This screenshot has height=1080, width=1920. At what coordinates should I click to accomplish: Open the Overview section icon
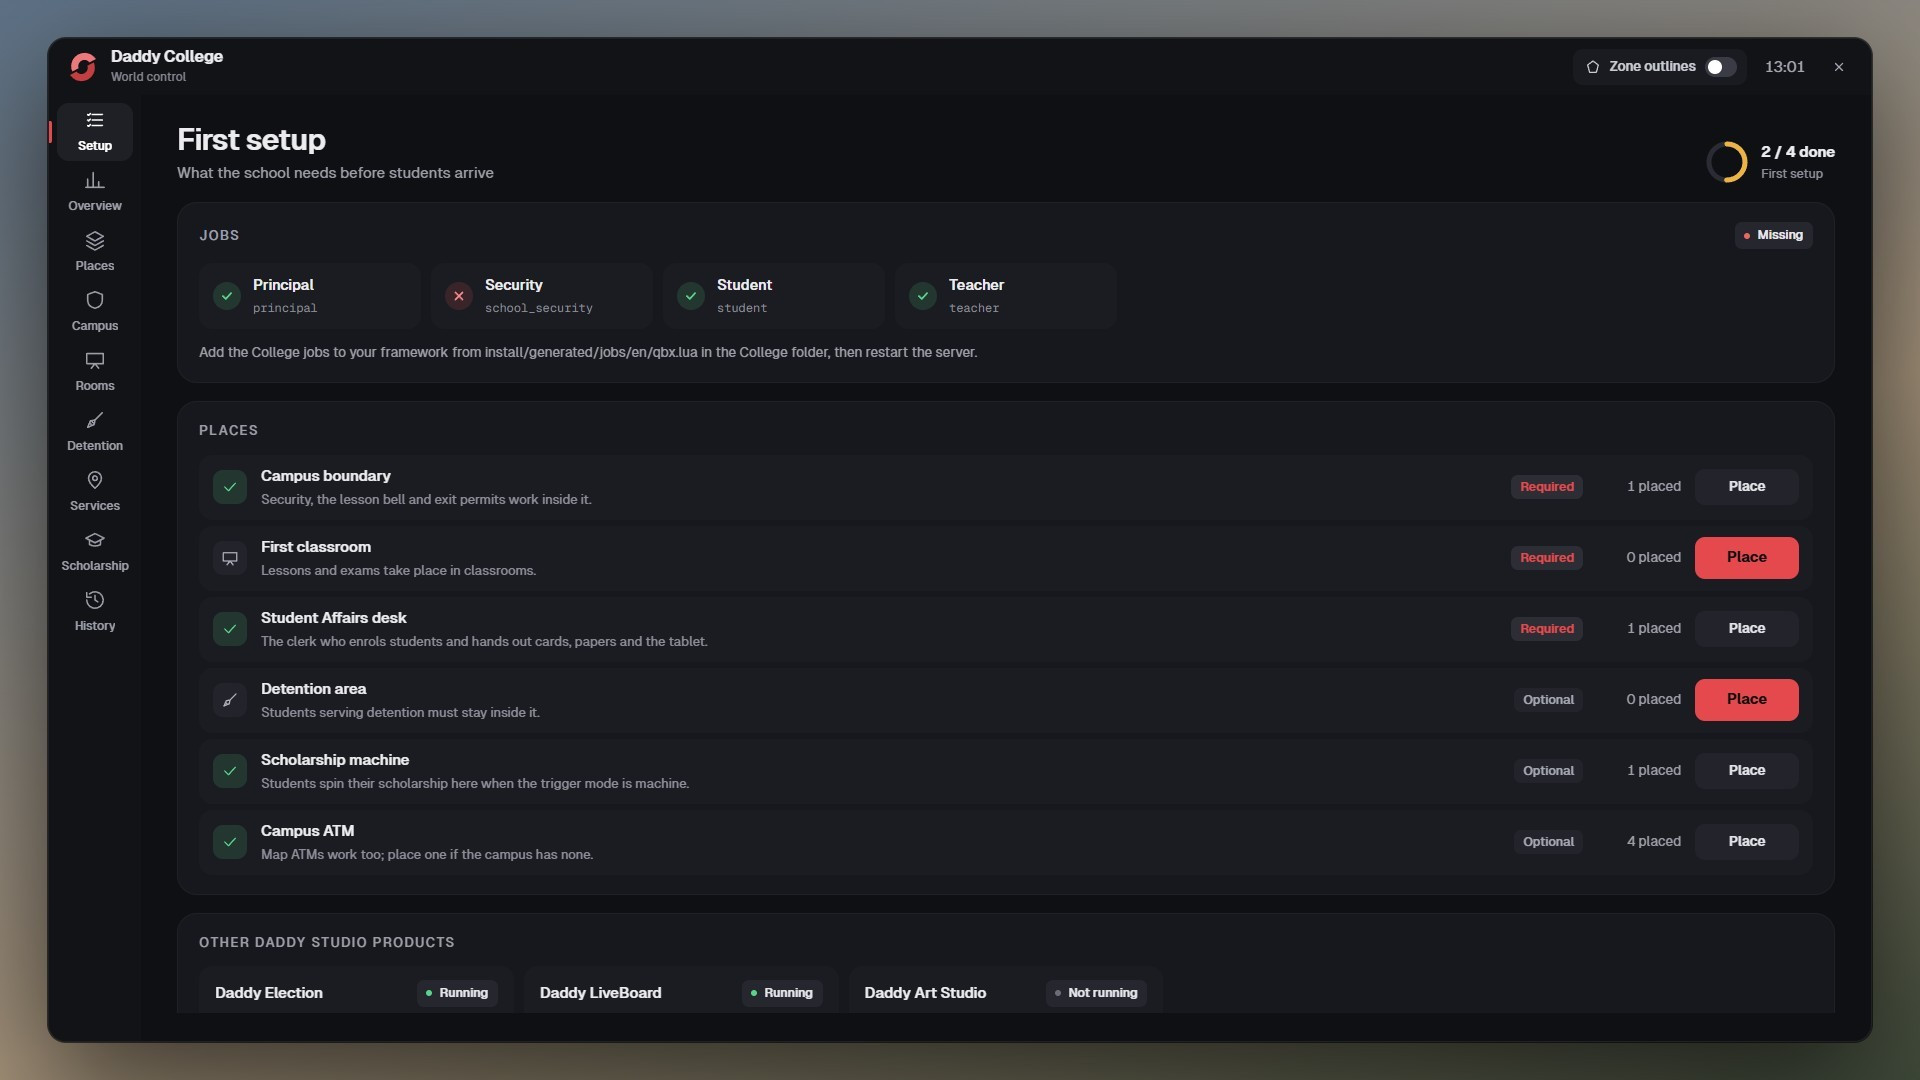point(94,181)
